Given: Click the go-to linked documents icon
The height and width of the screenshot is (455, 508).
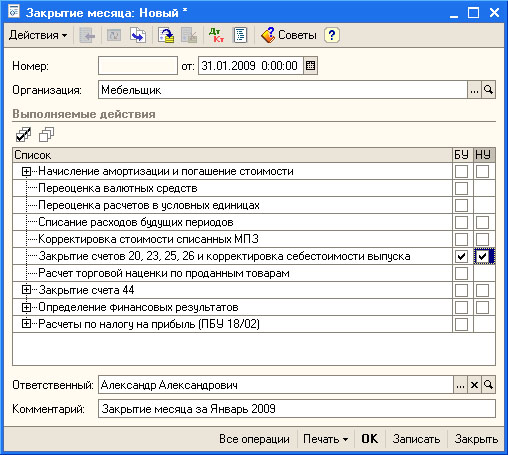Looking at the screenshot, I should tap(138, 35).
